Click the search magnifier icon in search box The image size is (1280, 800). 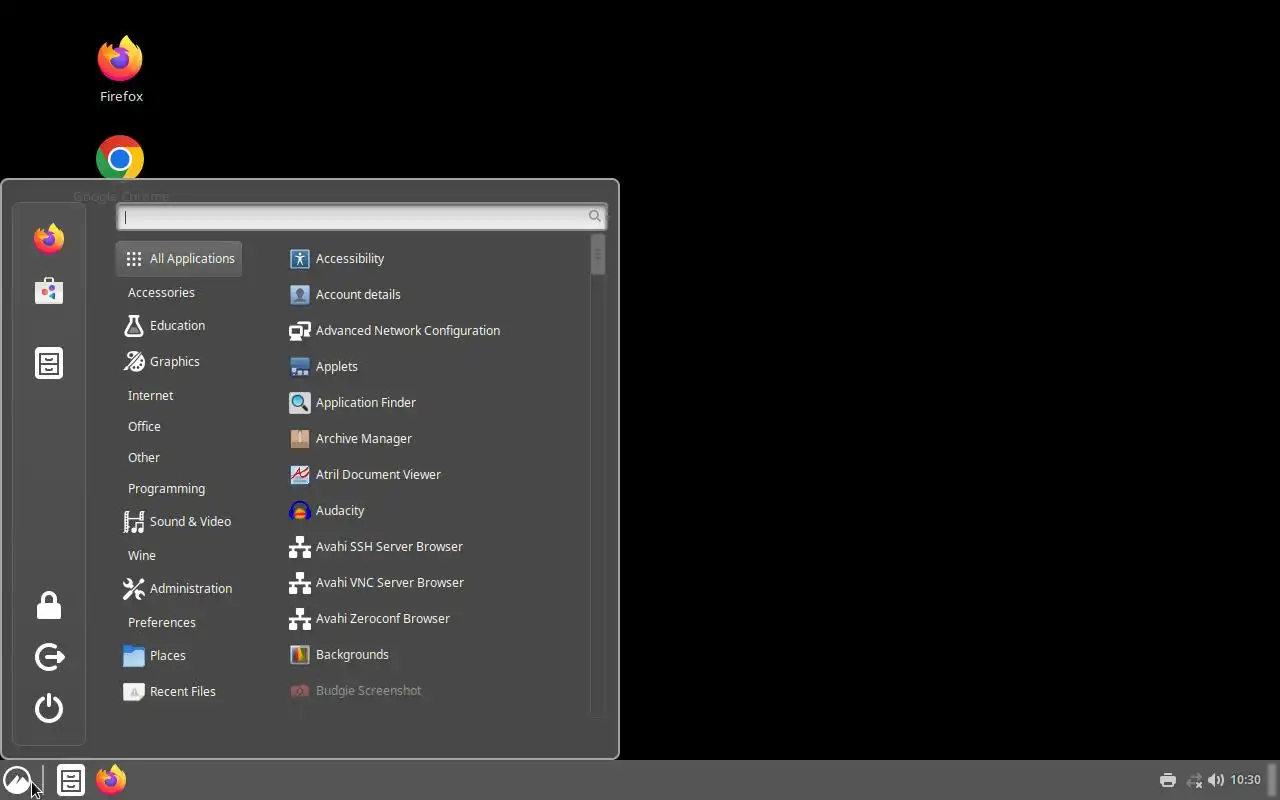[x=594, y=216]
